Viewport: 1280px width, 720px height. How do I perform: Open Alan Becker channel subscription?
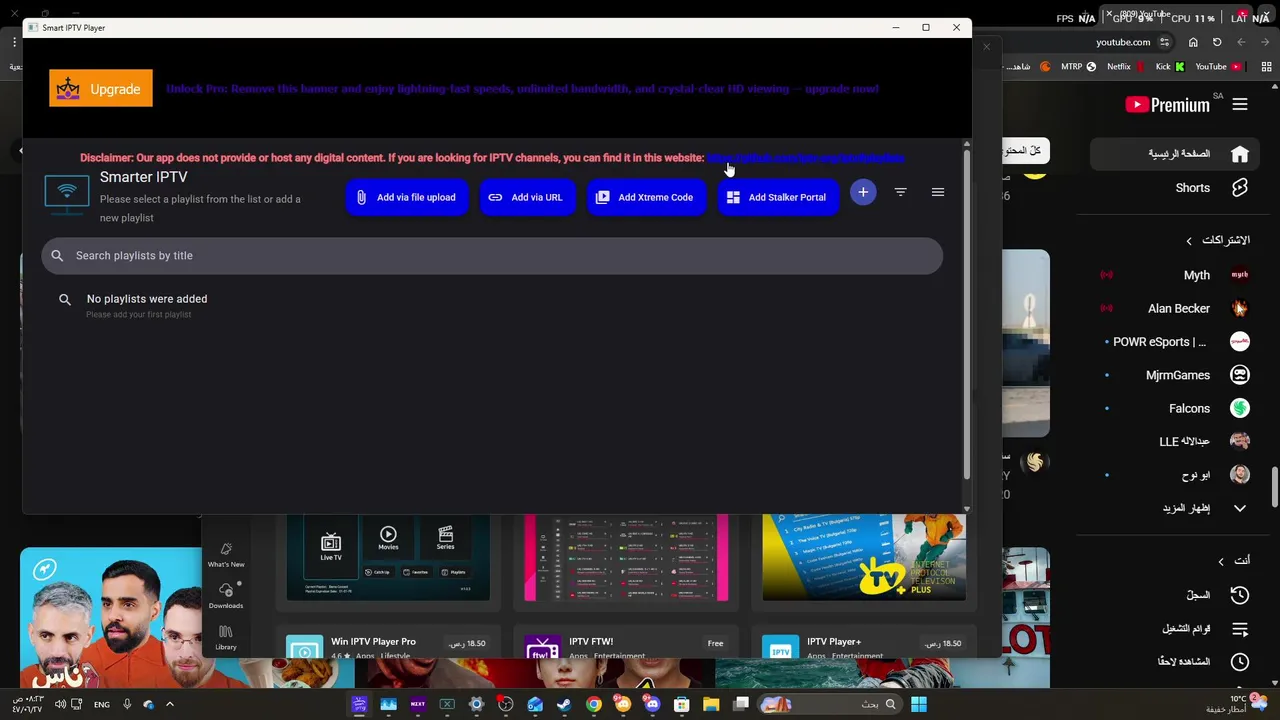point(1175,308)
